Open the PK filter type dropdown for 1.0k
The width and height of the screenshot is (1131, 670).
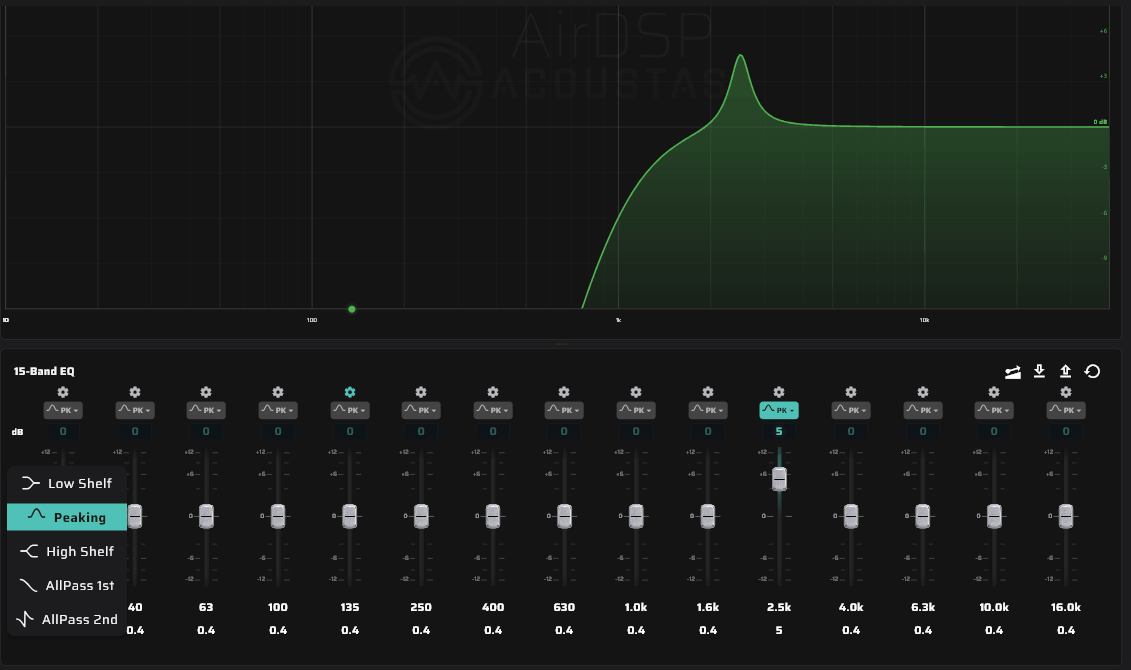[635, 410]
